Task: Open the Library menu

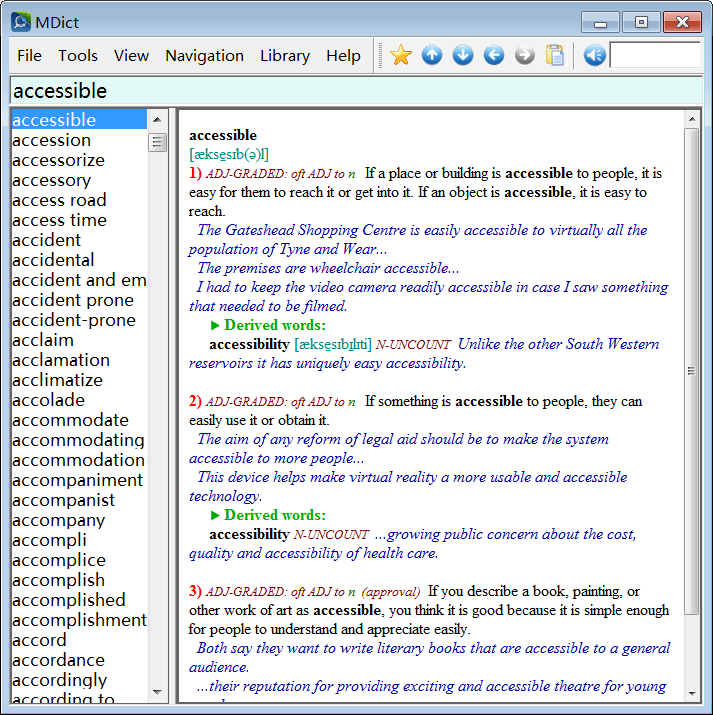Action: [x=285, y=56]
